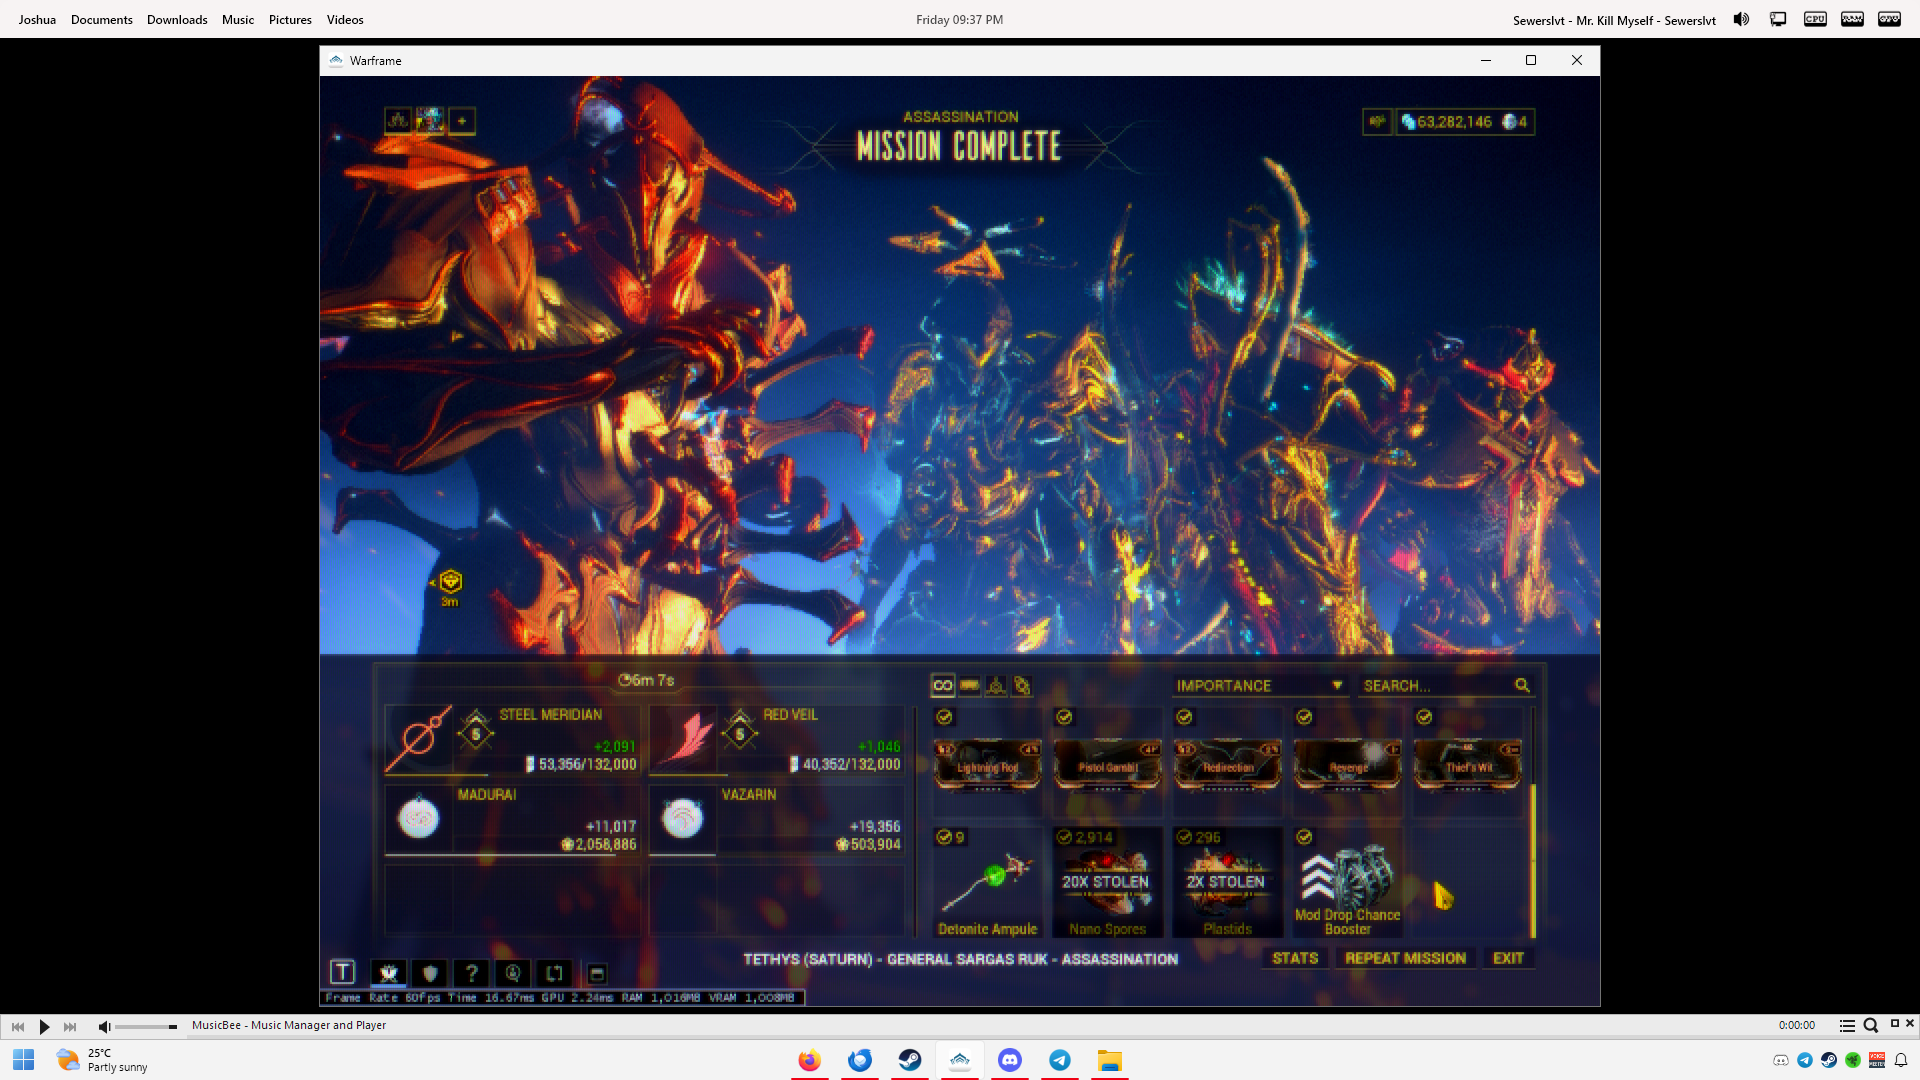Open the Downloads menu in top bar
Screen dimensions: 1920x1080
pyautogui.click(x=177, y=19)
